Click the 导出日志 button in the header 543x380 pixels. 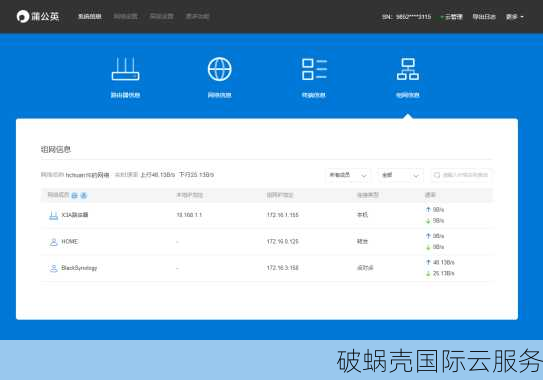[484, 17]
